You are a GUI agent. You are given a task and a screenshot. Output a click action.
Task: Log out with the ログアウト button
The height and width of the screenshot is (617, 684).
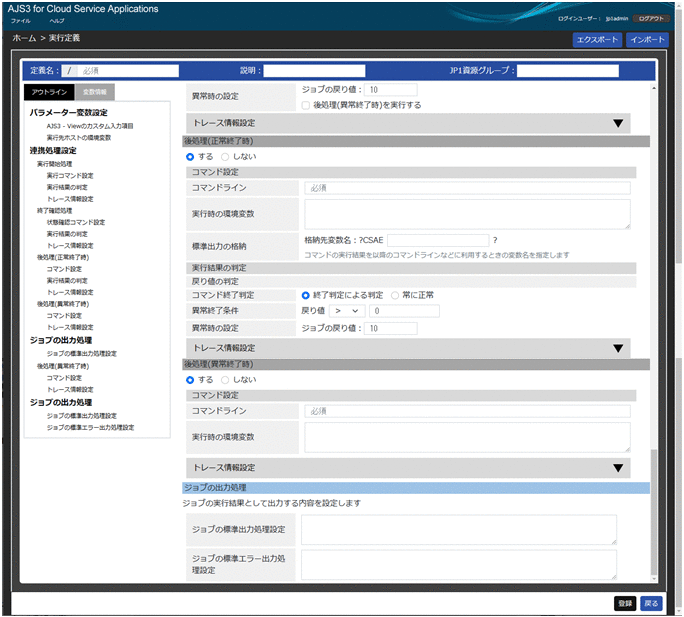coord(650,18)
